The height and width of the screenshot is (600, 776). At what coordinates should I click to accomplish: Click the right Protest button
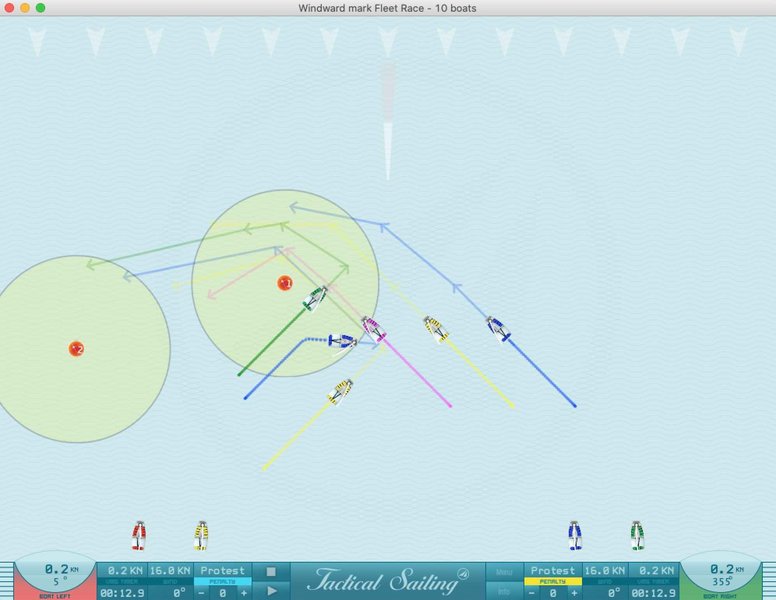[x=553, y=570]
